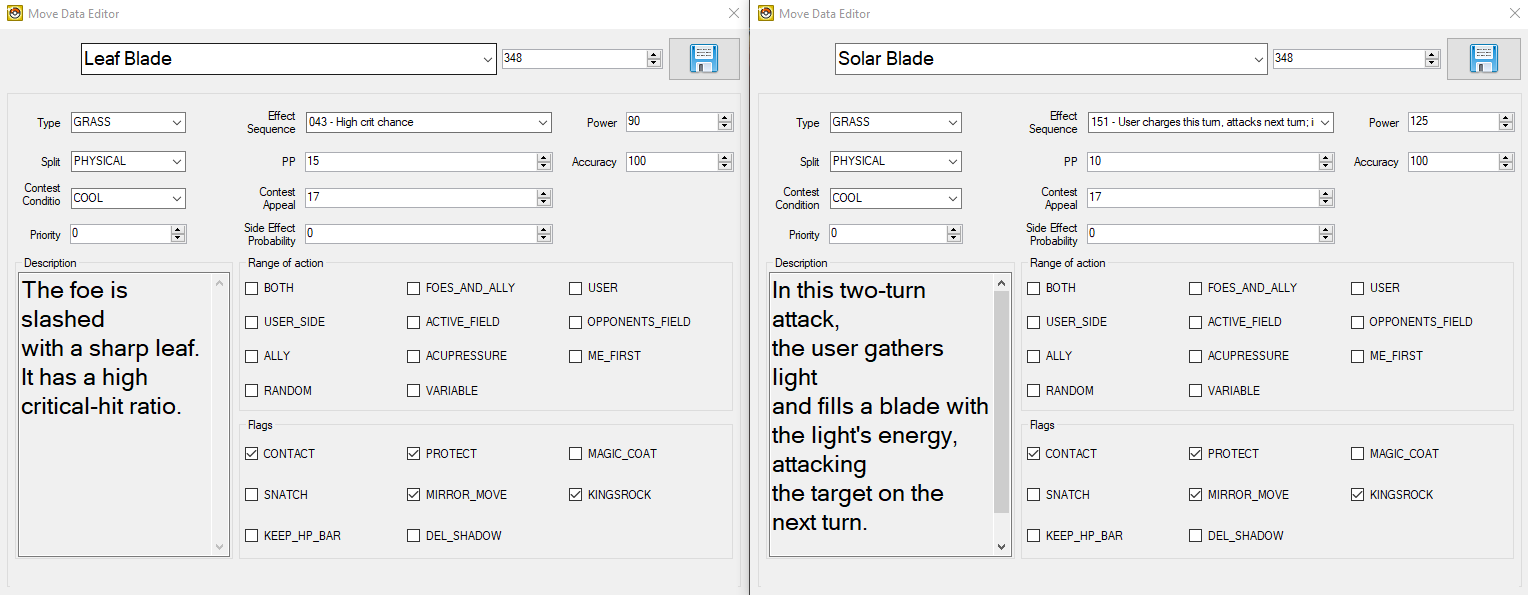Click the Power stepper for Leaf Blade
Screen dimensions: 1528x595
pyautogui.click(x=725, y=122)
